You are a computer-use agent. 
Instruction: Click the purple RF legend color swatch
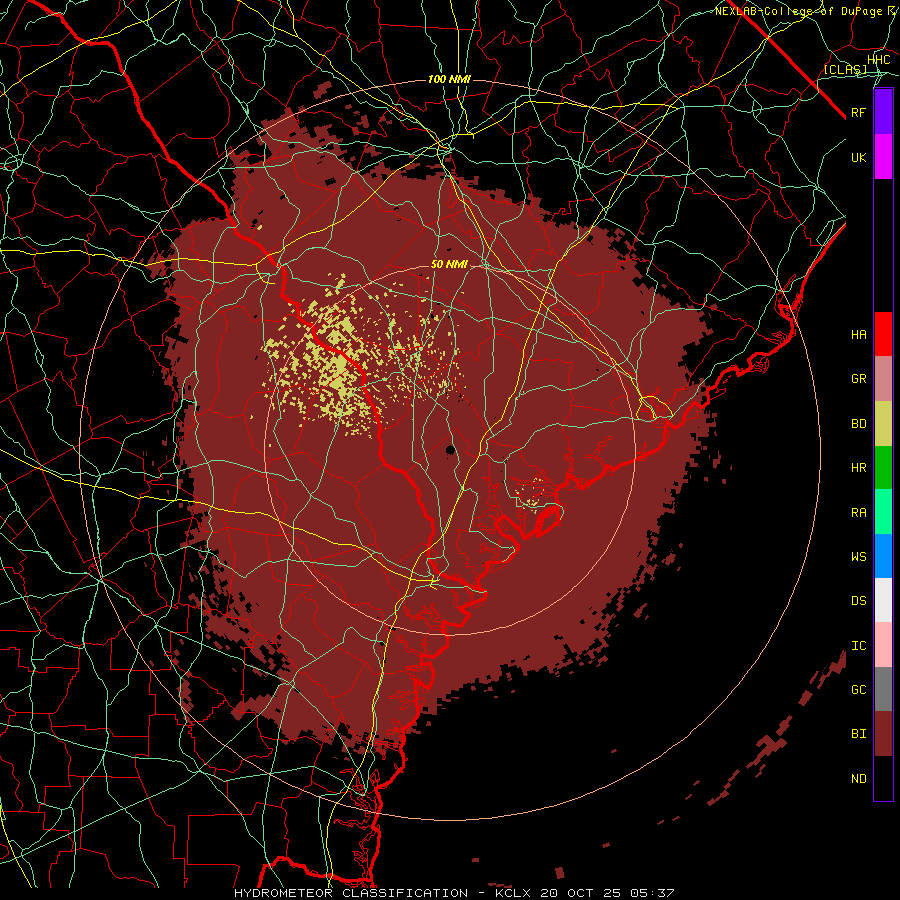point(883,112)
